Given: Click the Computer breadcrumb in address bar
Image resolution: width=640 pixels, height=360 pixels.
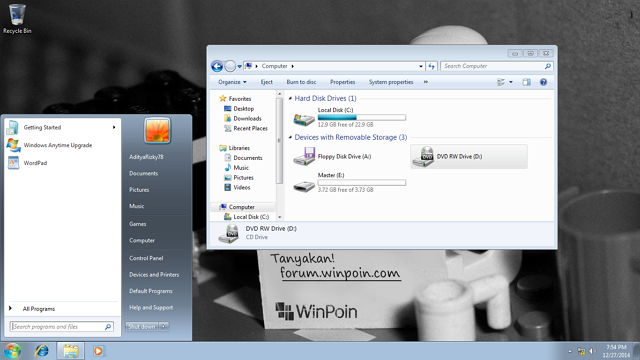Looking at the screenshot, I should pos(275,66).
